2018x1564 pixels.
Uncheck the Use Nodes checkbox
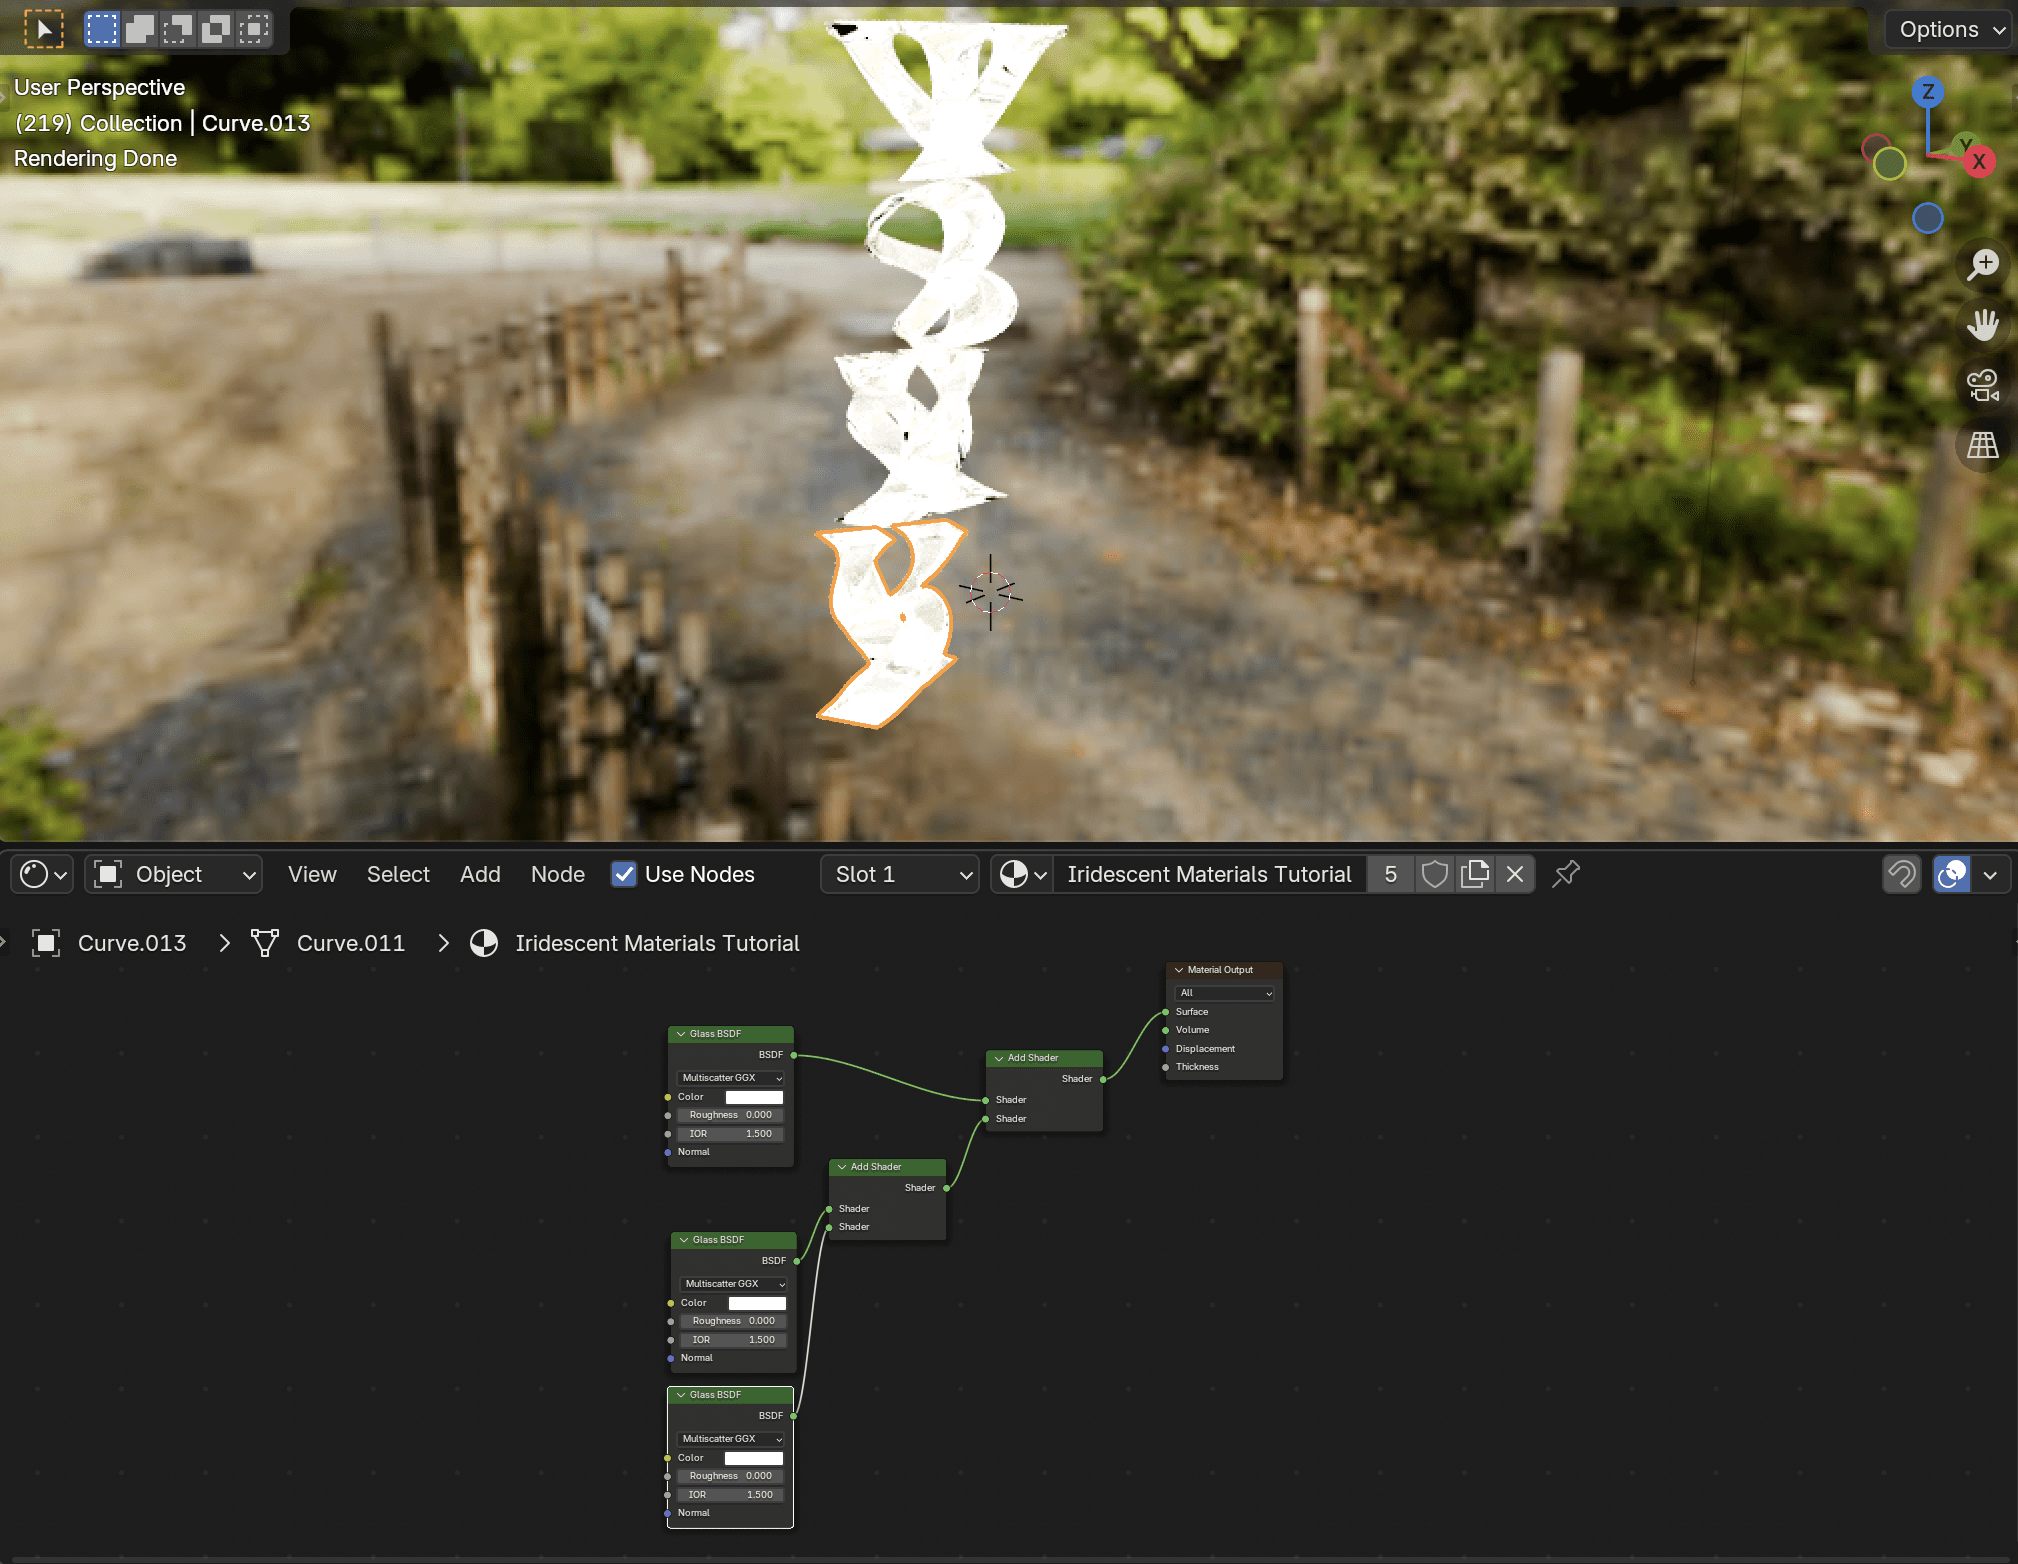point(624,874)
